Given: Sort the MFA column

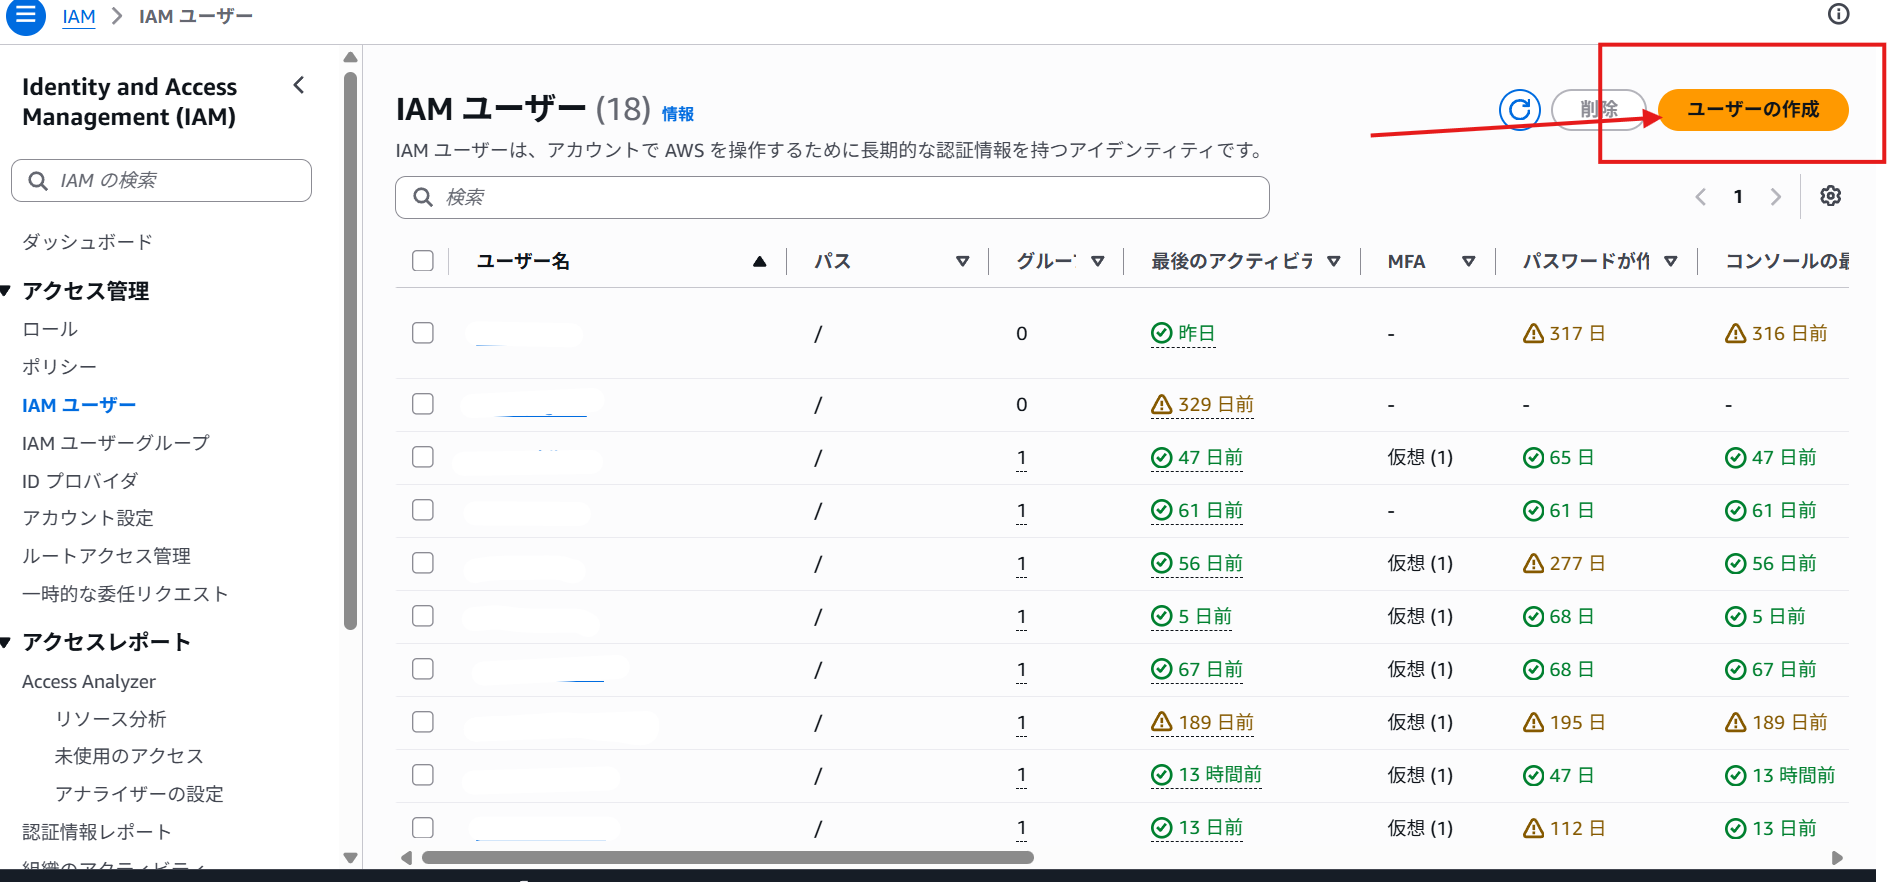Looking at the screenshot, I should click(x=1468, y=262).
